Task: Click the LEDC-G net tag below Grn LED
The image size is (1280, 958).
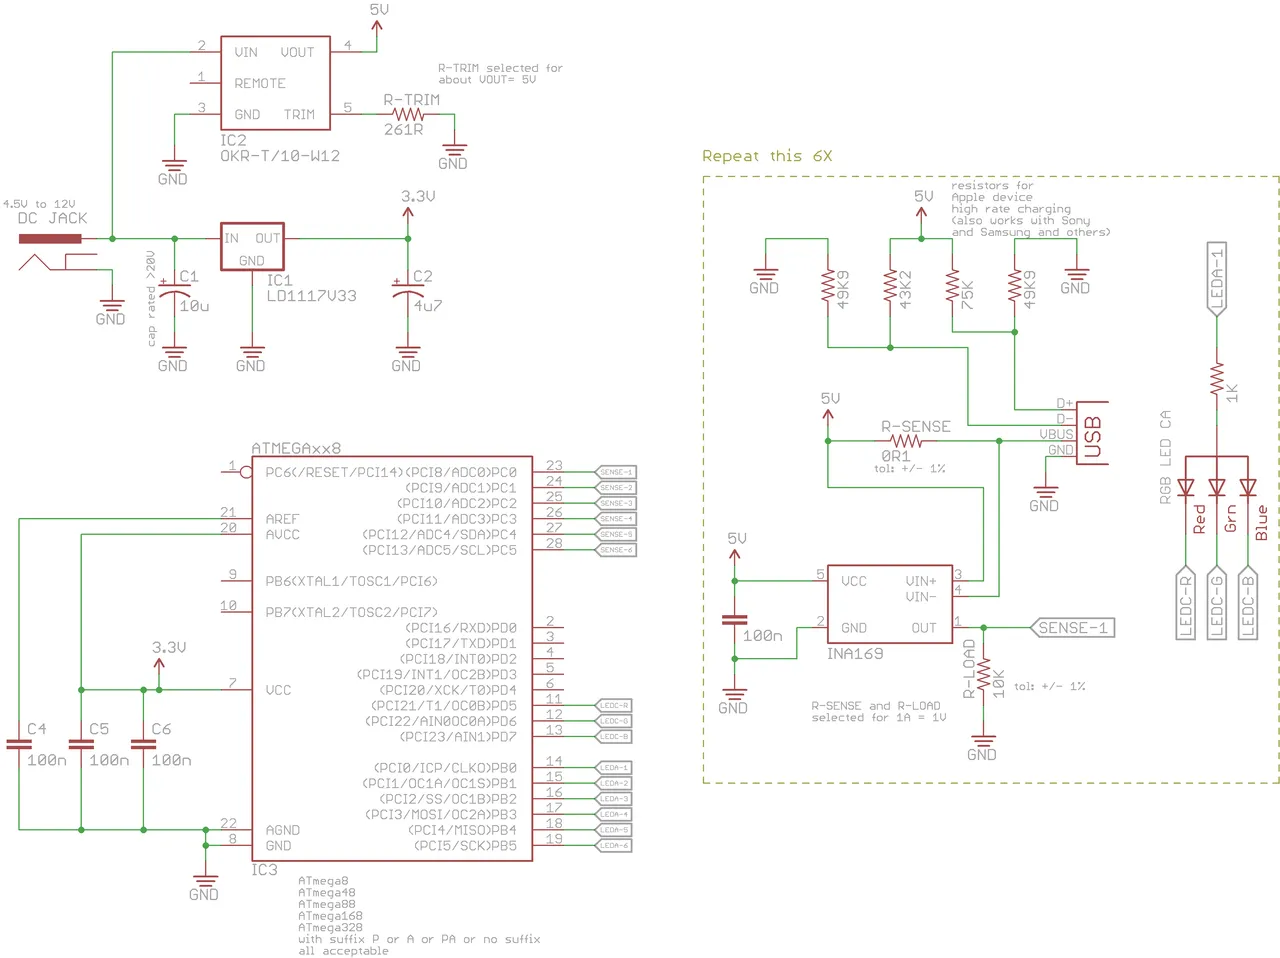Action: [1217, 603]
